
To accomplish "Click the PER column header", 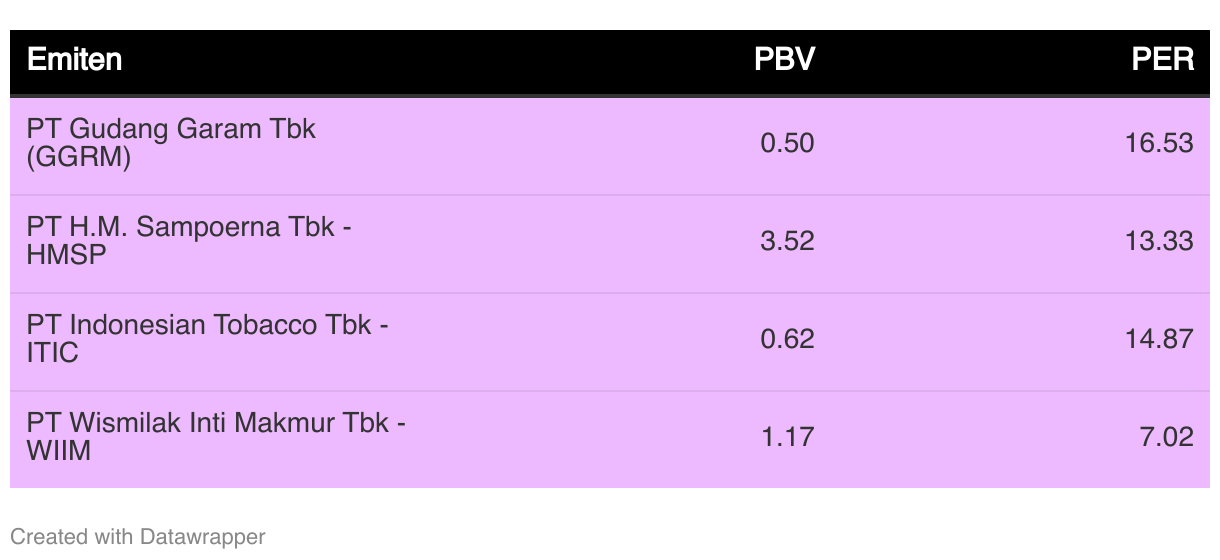I will (x=1163, y=60).
